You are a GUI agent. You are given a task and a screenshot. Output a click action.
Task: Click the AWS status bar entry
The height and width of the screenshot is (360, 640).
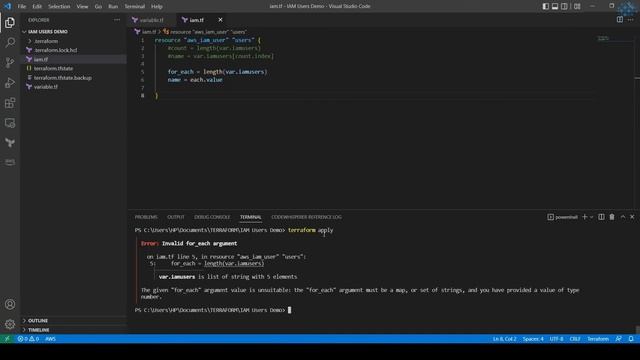tap(50, 339)
